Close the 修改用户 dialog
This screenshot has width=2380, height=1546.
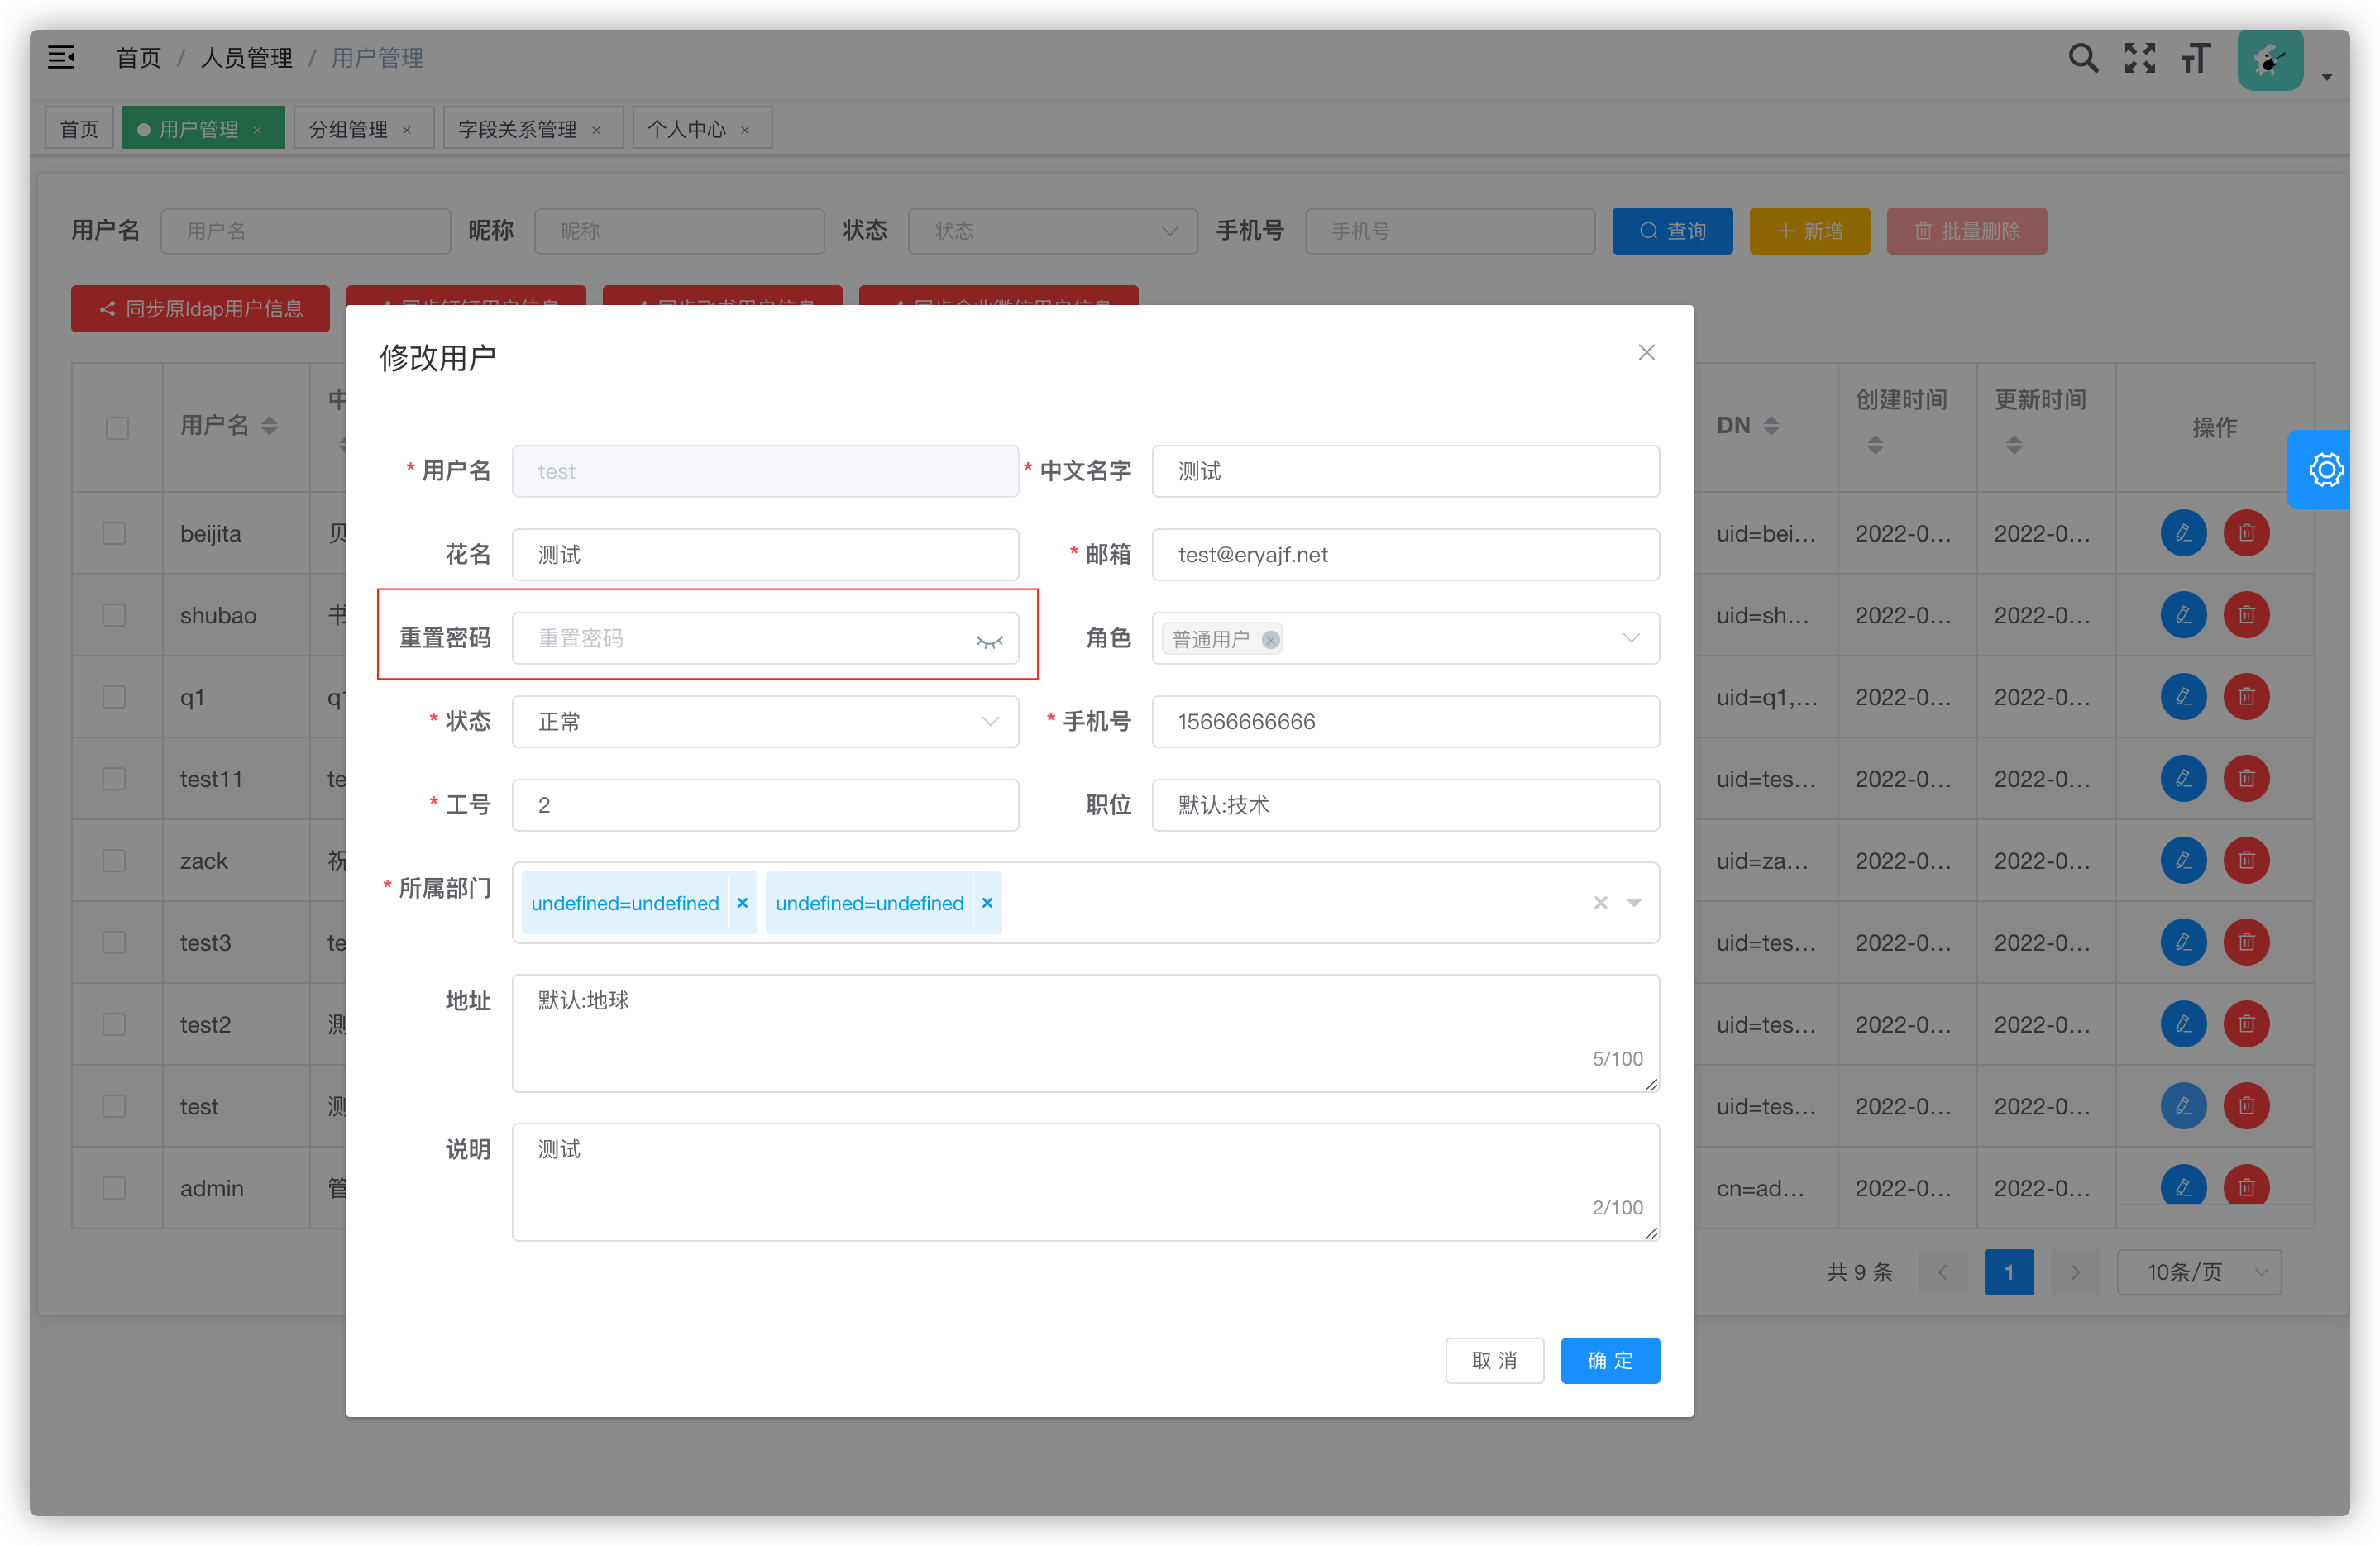pyautogui.click(x=1646, y=352)
